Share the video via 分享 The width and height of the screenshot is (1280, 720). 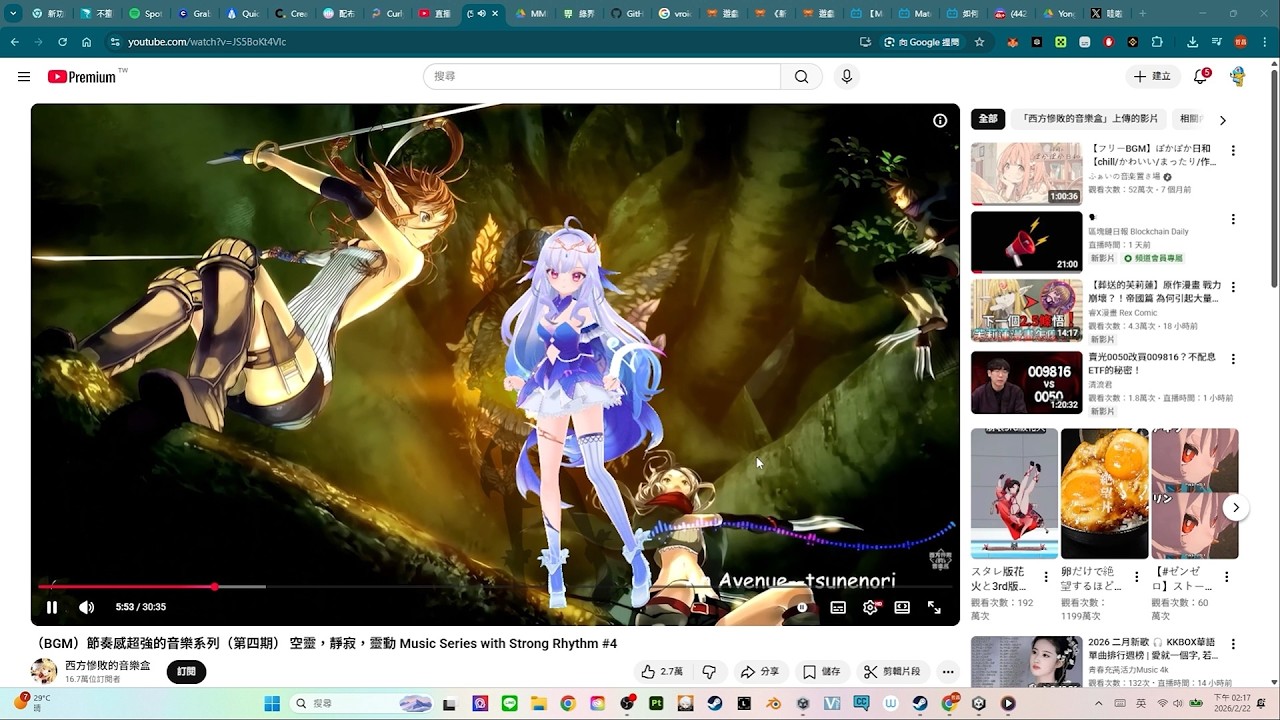tap(759, 672)
